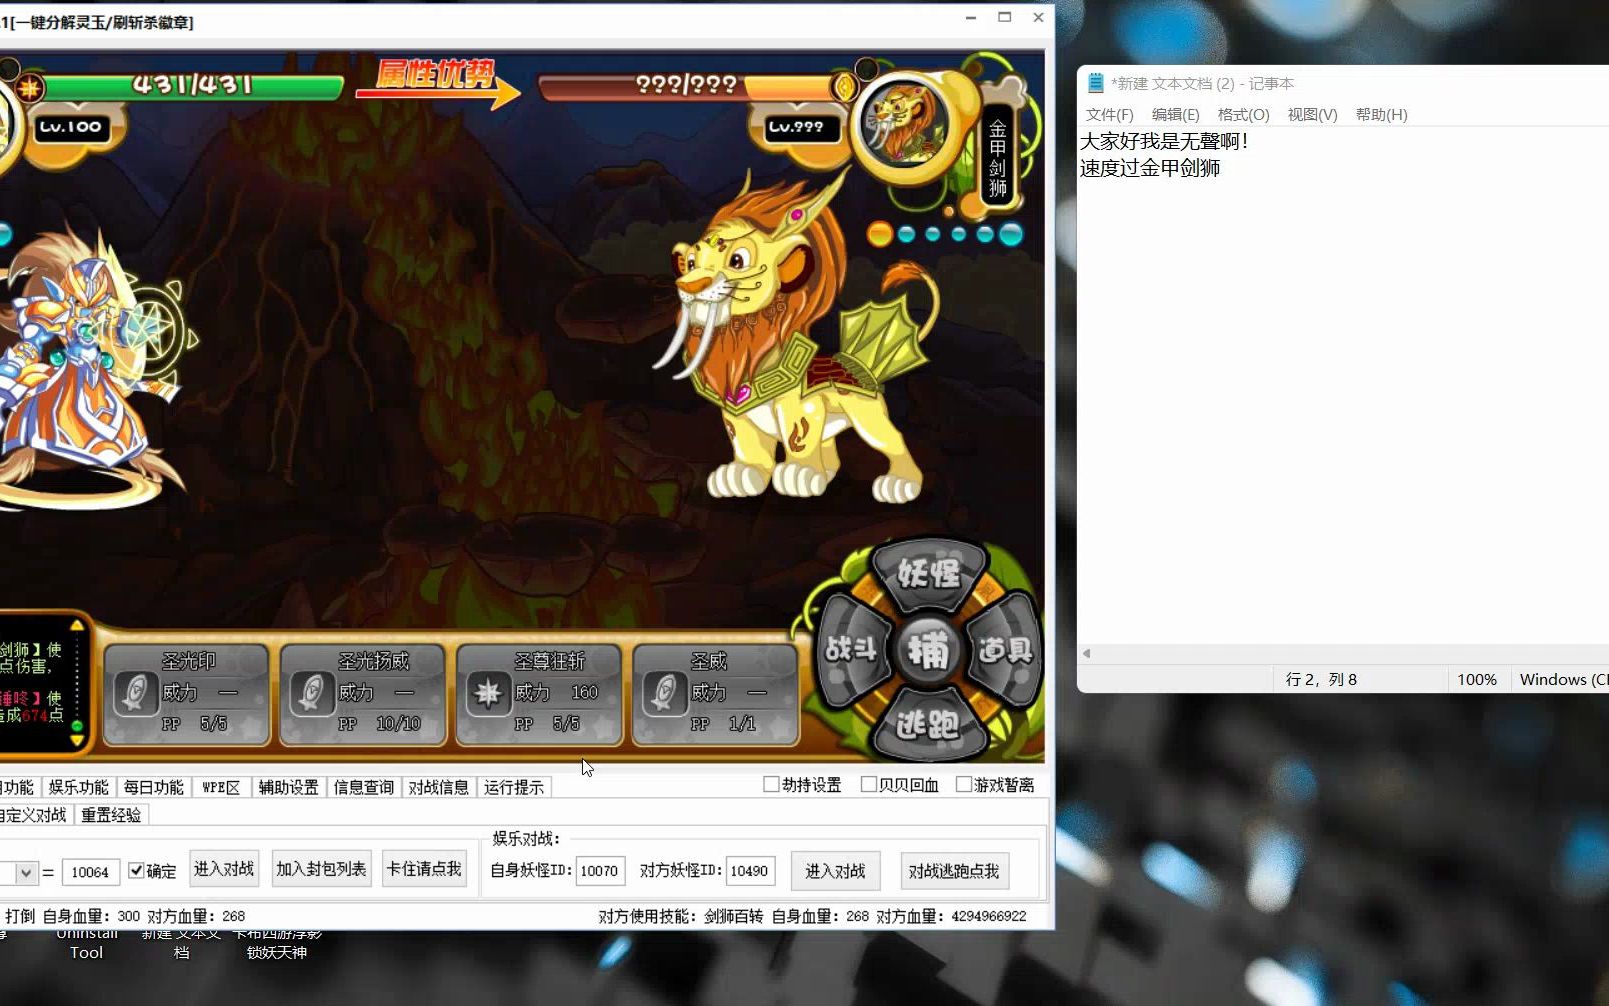Click the Notepad app icon in title bar
The height and width of the screenshot is (1006, 1609).
(1095, 83)
